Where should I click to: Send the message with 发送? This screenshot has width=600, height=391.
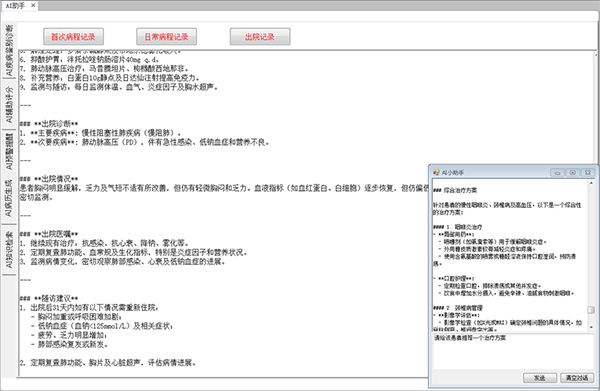click(x=540, y=378)
